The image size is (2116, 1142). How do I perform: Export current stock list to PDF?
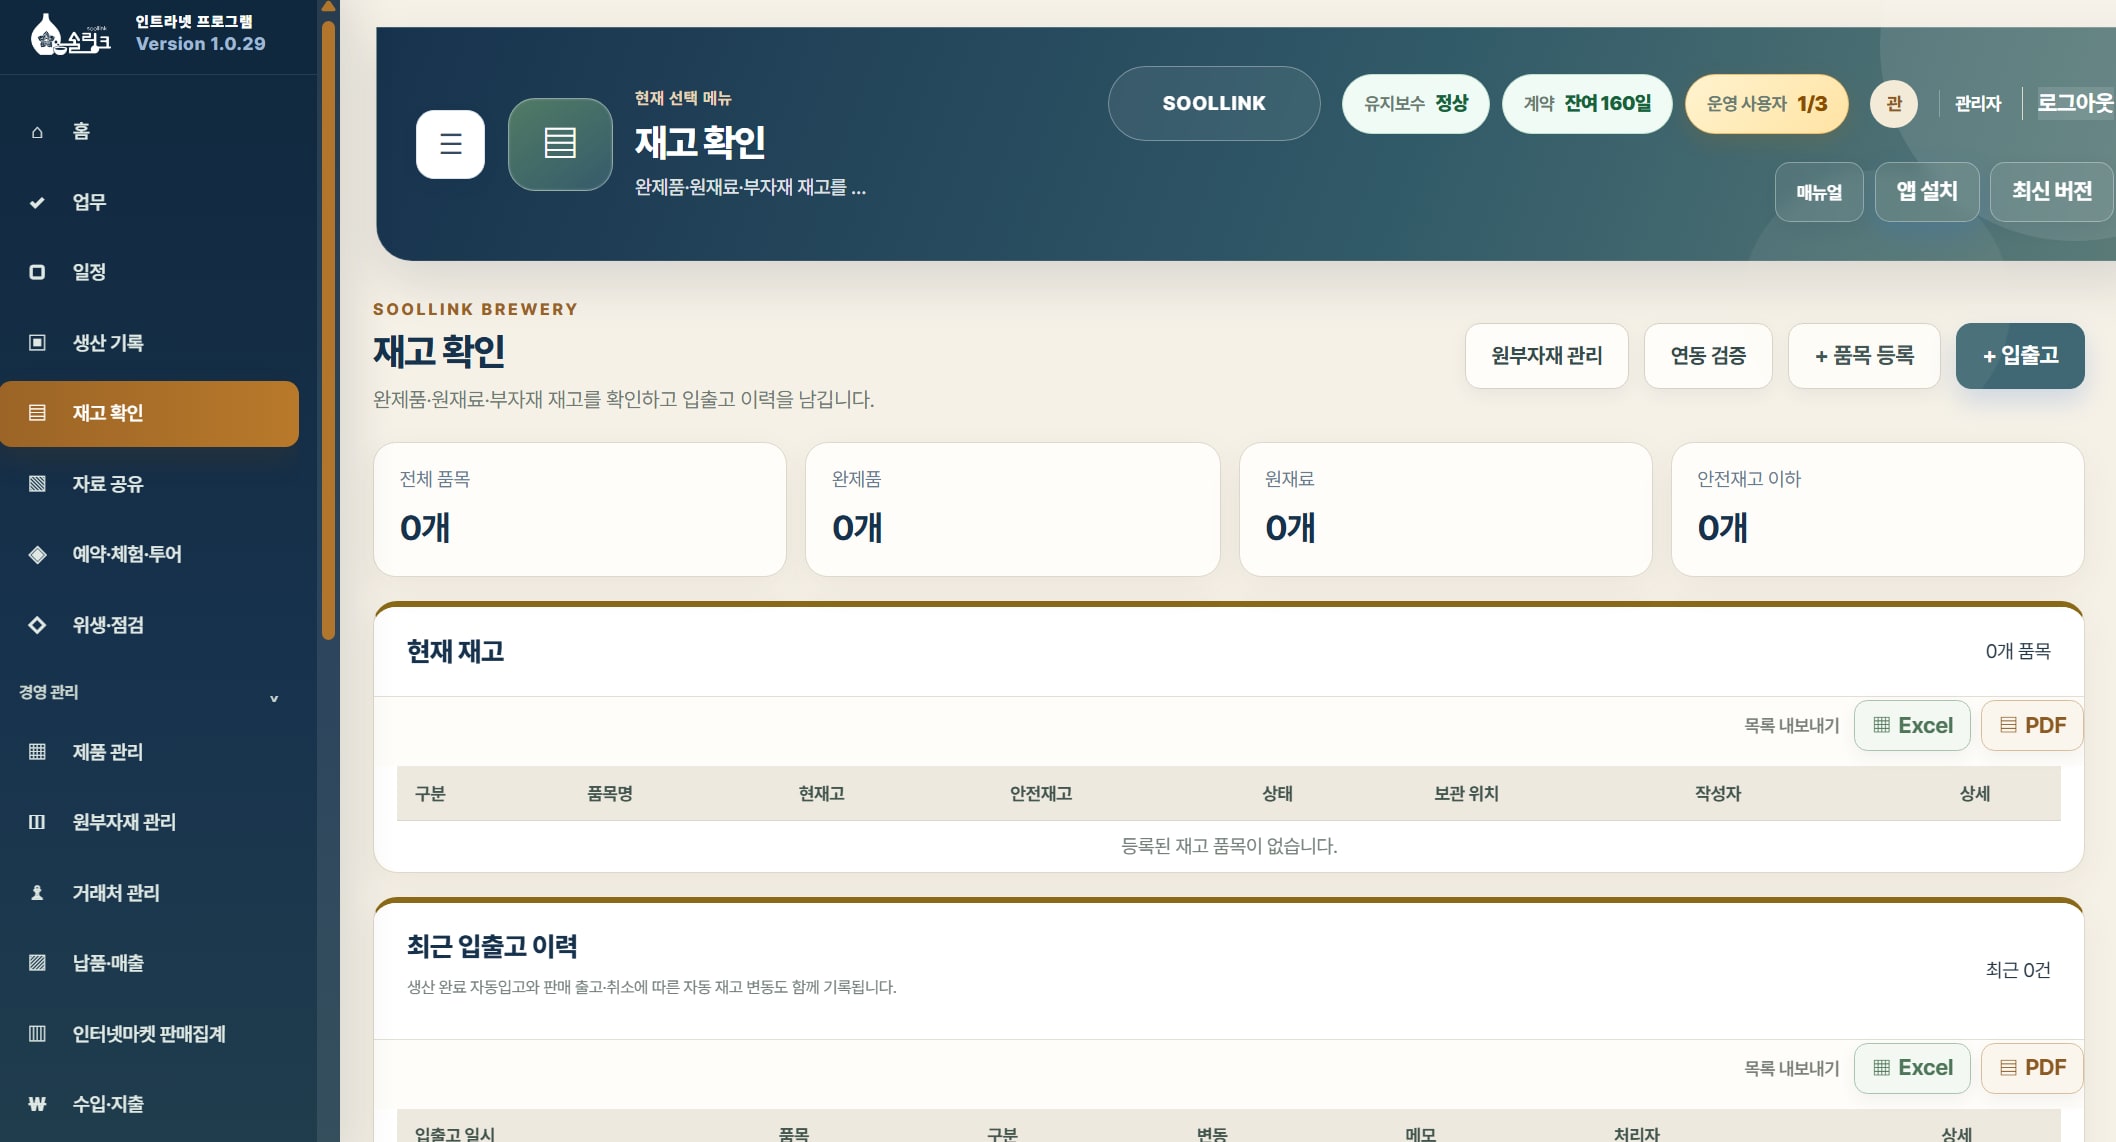coord(2032,726)
